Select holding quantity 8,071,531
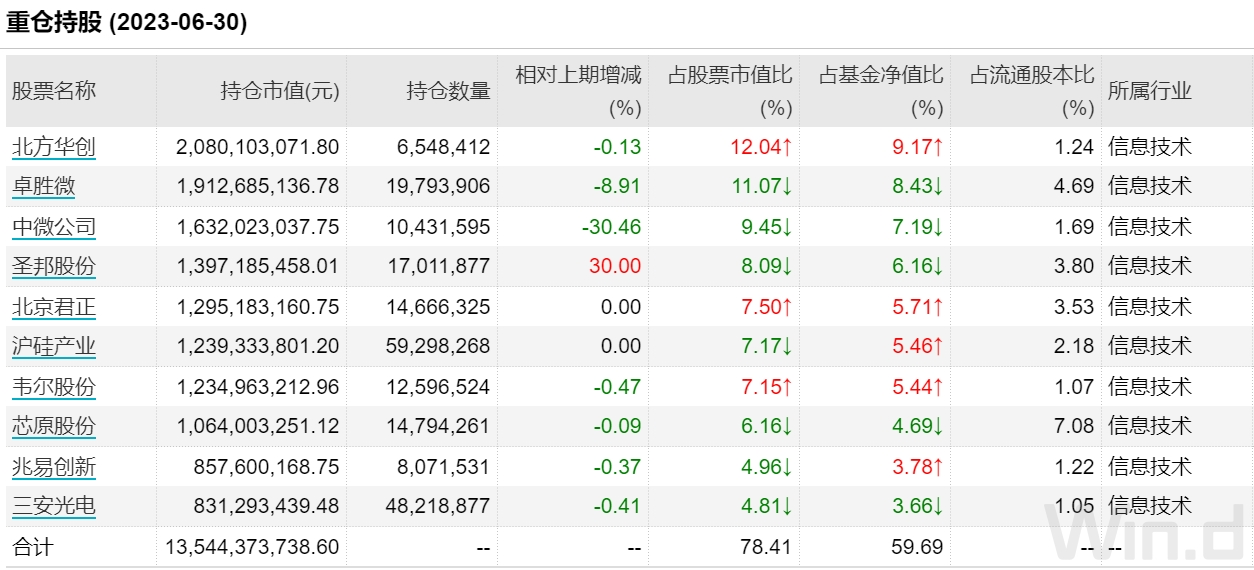The image size is (1254, 570). click(444, 467)
